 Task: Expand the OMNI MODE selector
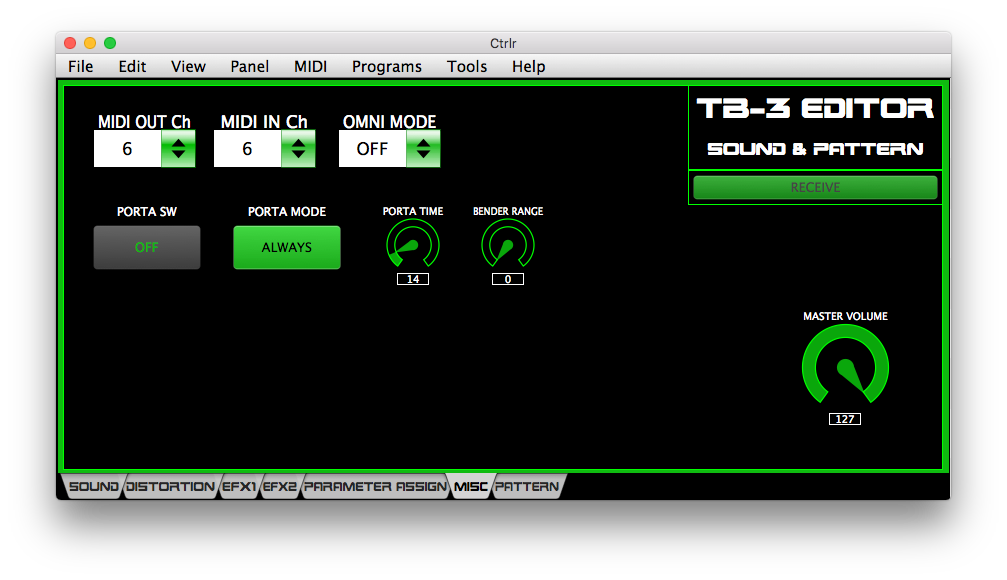[422, 150]
